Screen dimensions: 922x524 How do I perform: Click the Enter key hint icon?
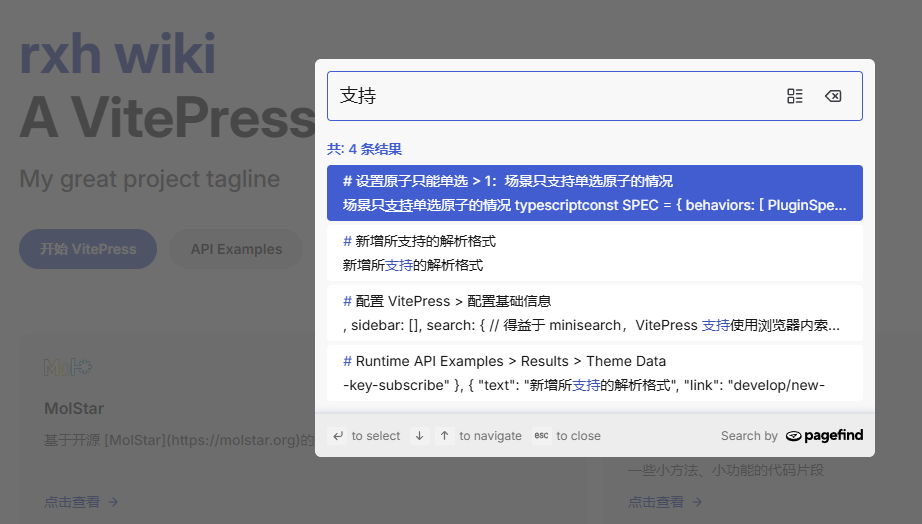pos(338,436)
